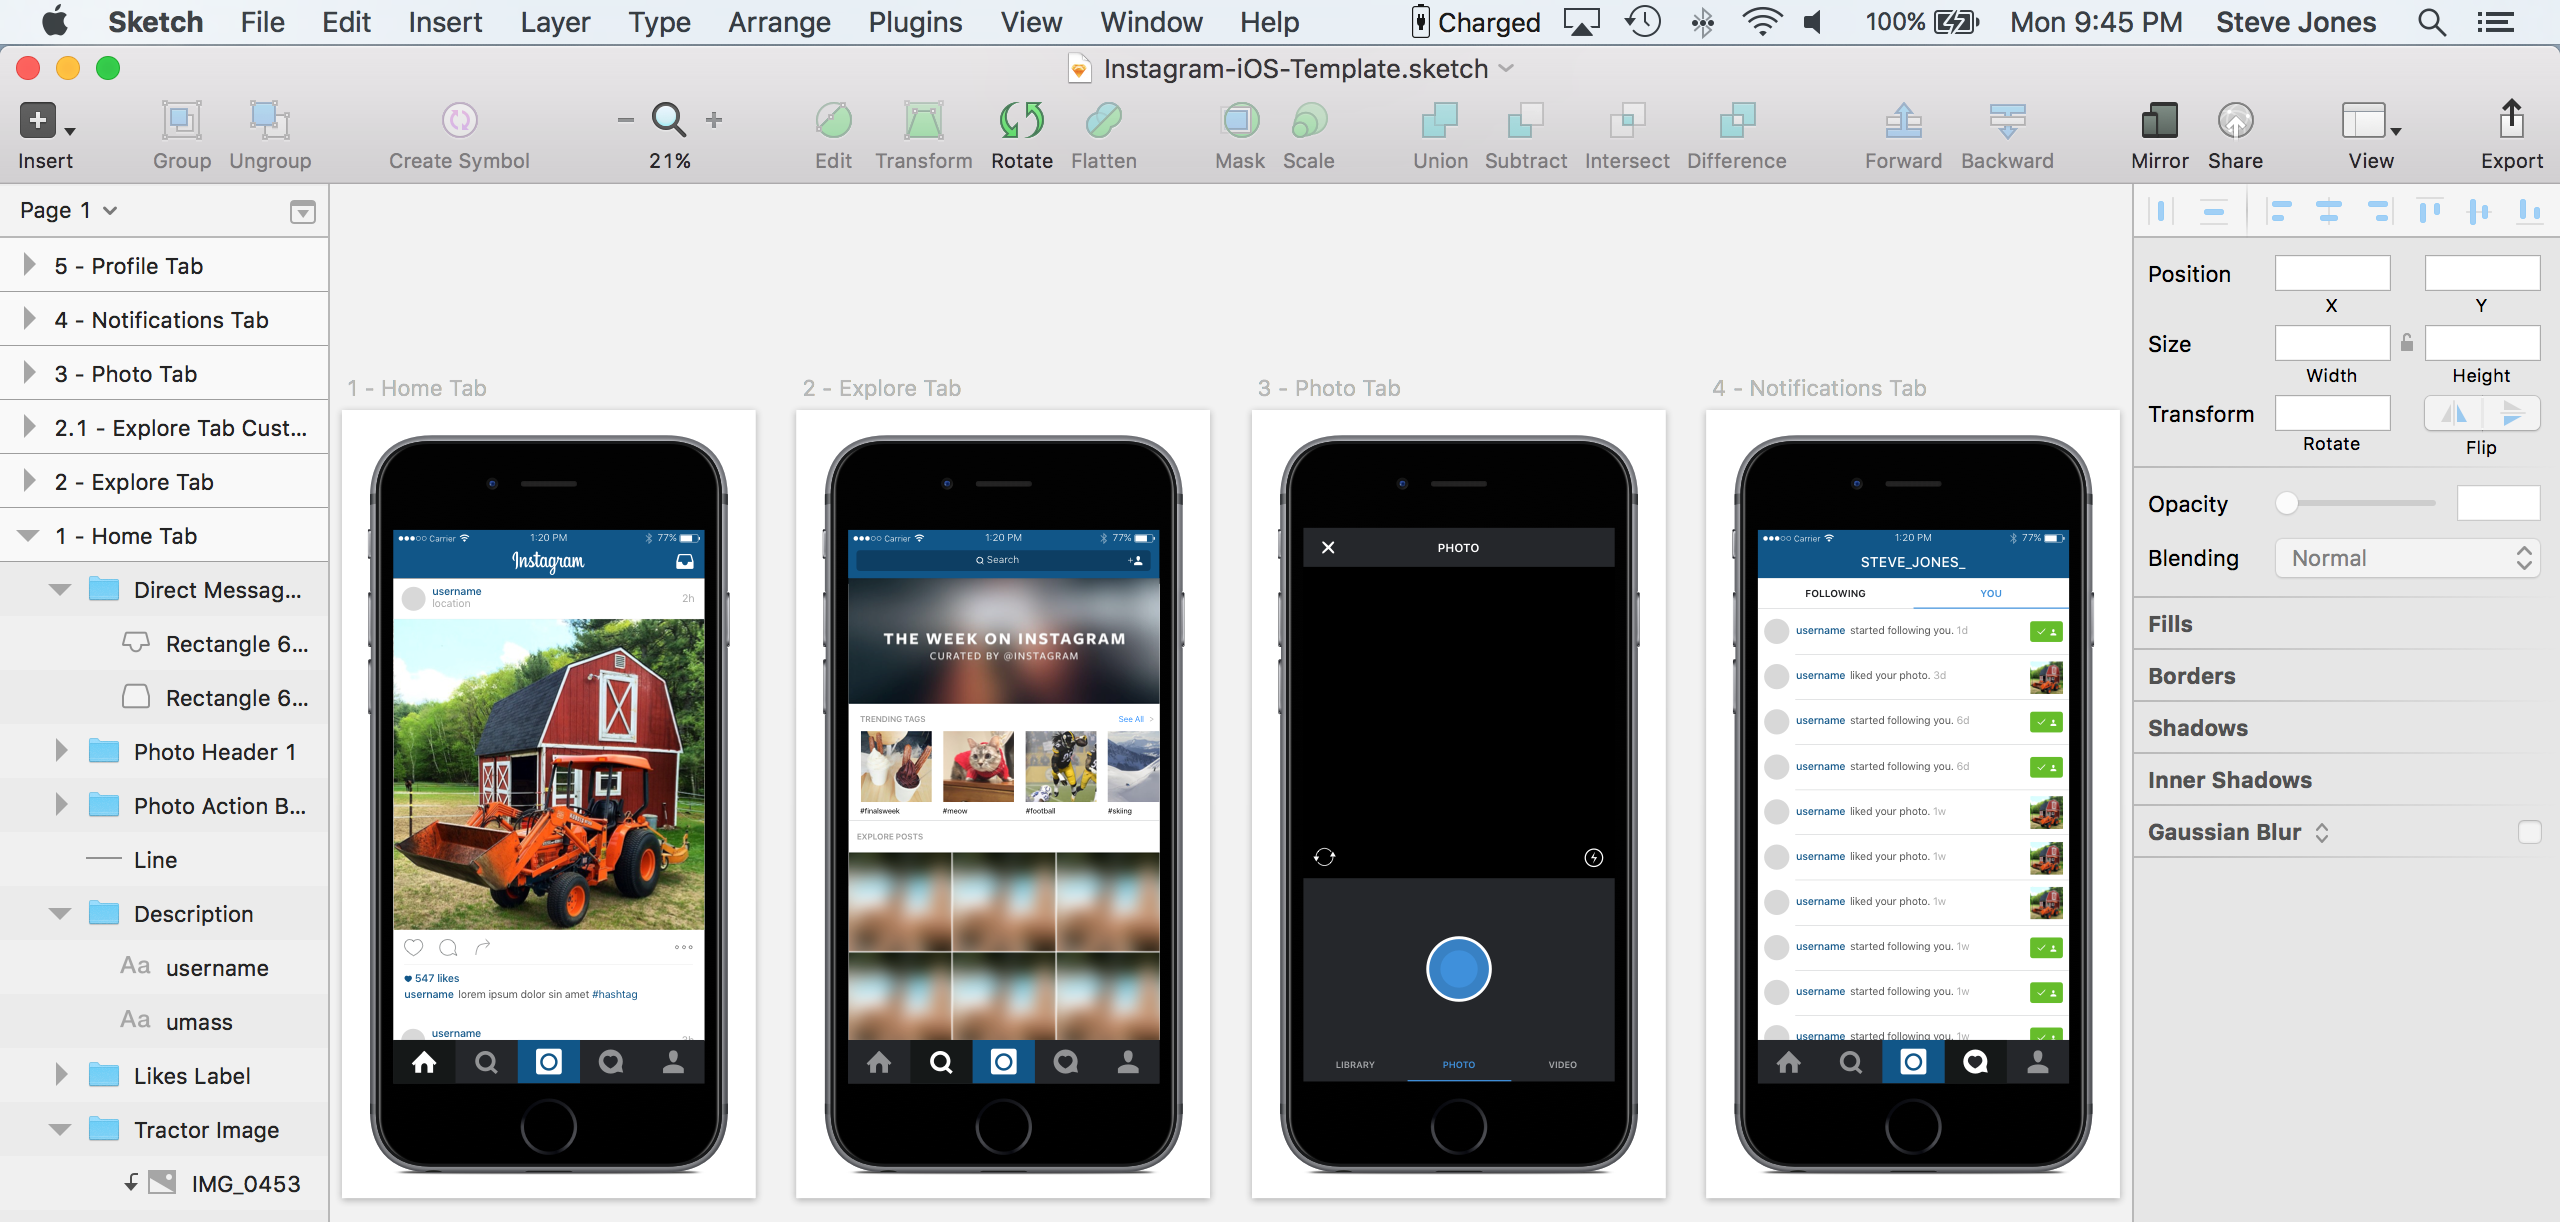This screenshot has width=2560, height=1222.
Task: Enable the Gaussian Blur checkbox
Action: tap(2529, 832)
